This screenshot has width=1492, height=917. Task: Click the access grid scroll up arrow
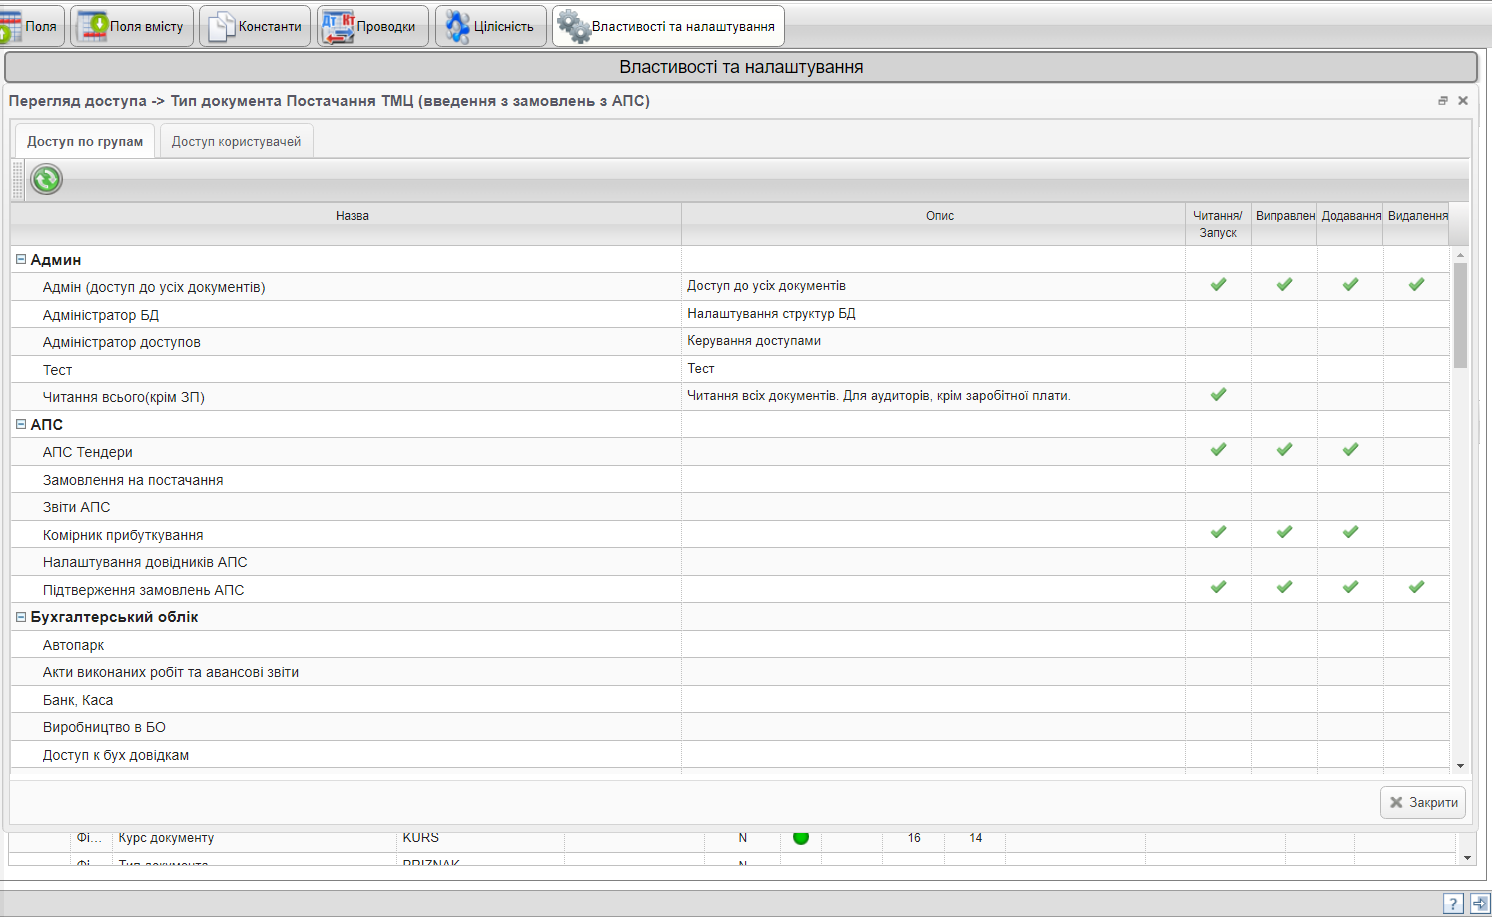point(1460,254)
